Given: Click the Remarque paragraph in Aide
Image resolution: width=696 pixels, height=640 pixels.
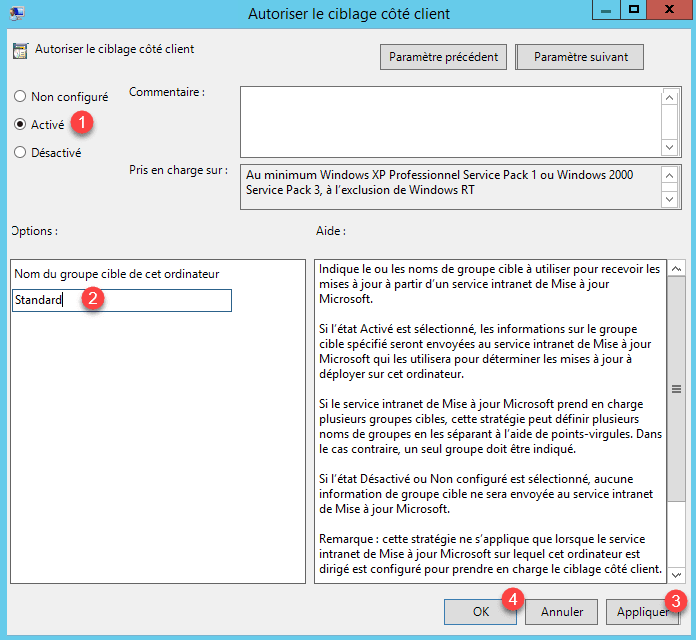Looking at the screenshot, I should (490, 554).
